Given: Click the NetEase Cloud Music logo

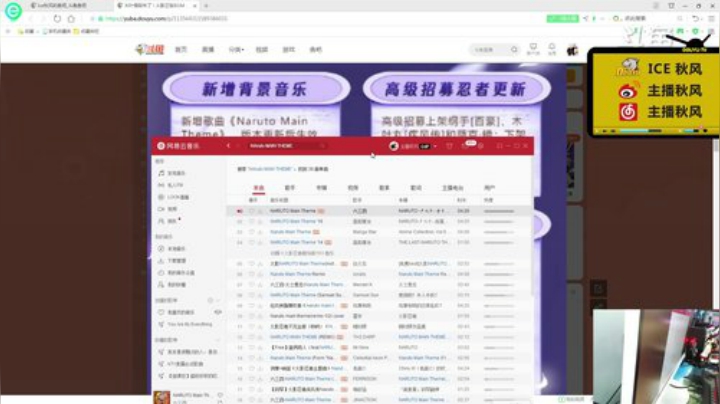Looking at the screenshot, I should tap(178, 146).
